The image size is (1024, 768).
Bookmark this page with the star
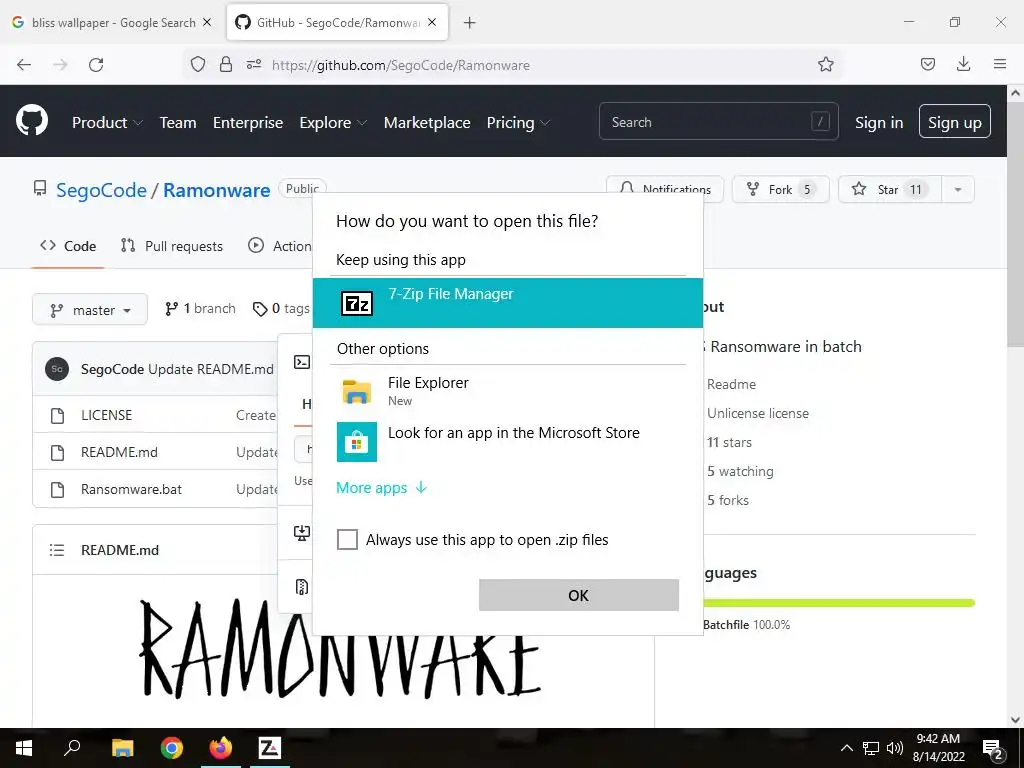click(x=825, y=64)
